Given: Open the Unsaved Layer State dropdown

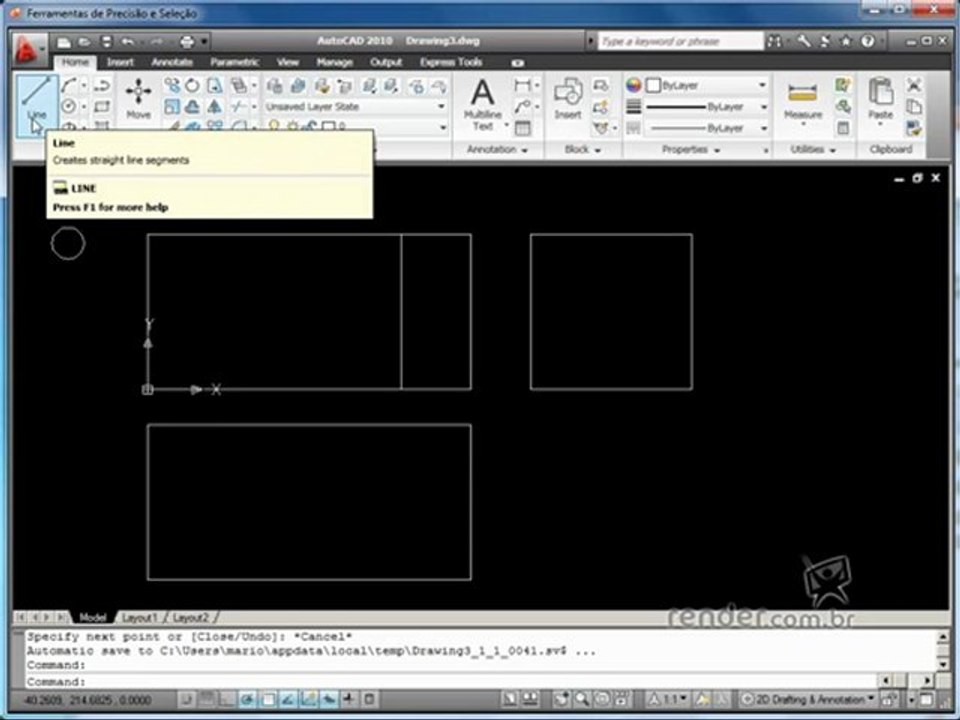Looking at the screenshot, I should pos(355,107).
